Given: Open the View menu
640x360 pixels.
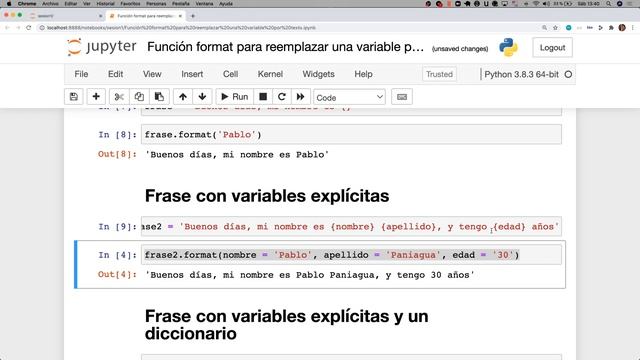Looking at the screenshot, I should point(152,74).
